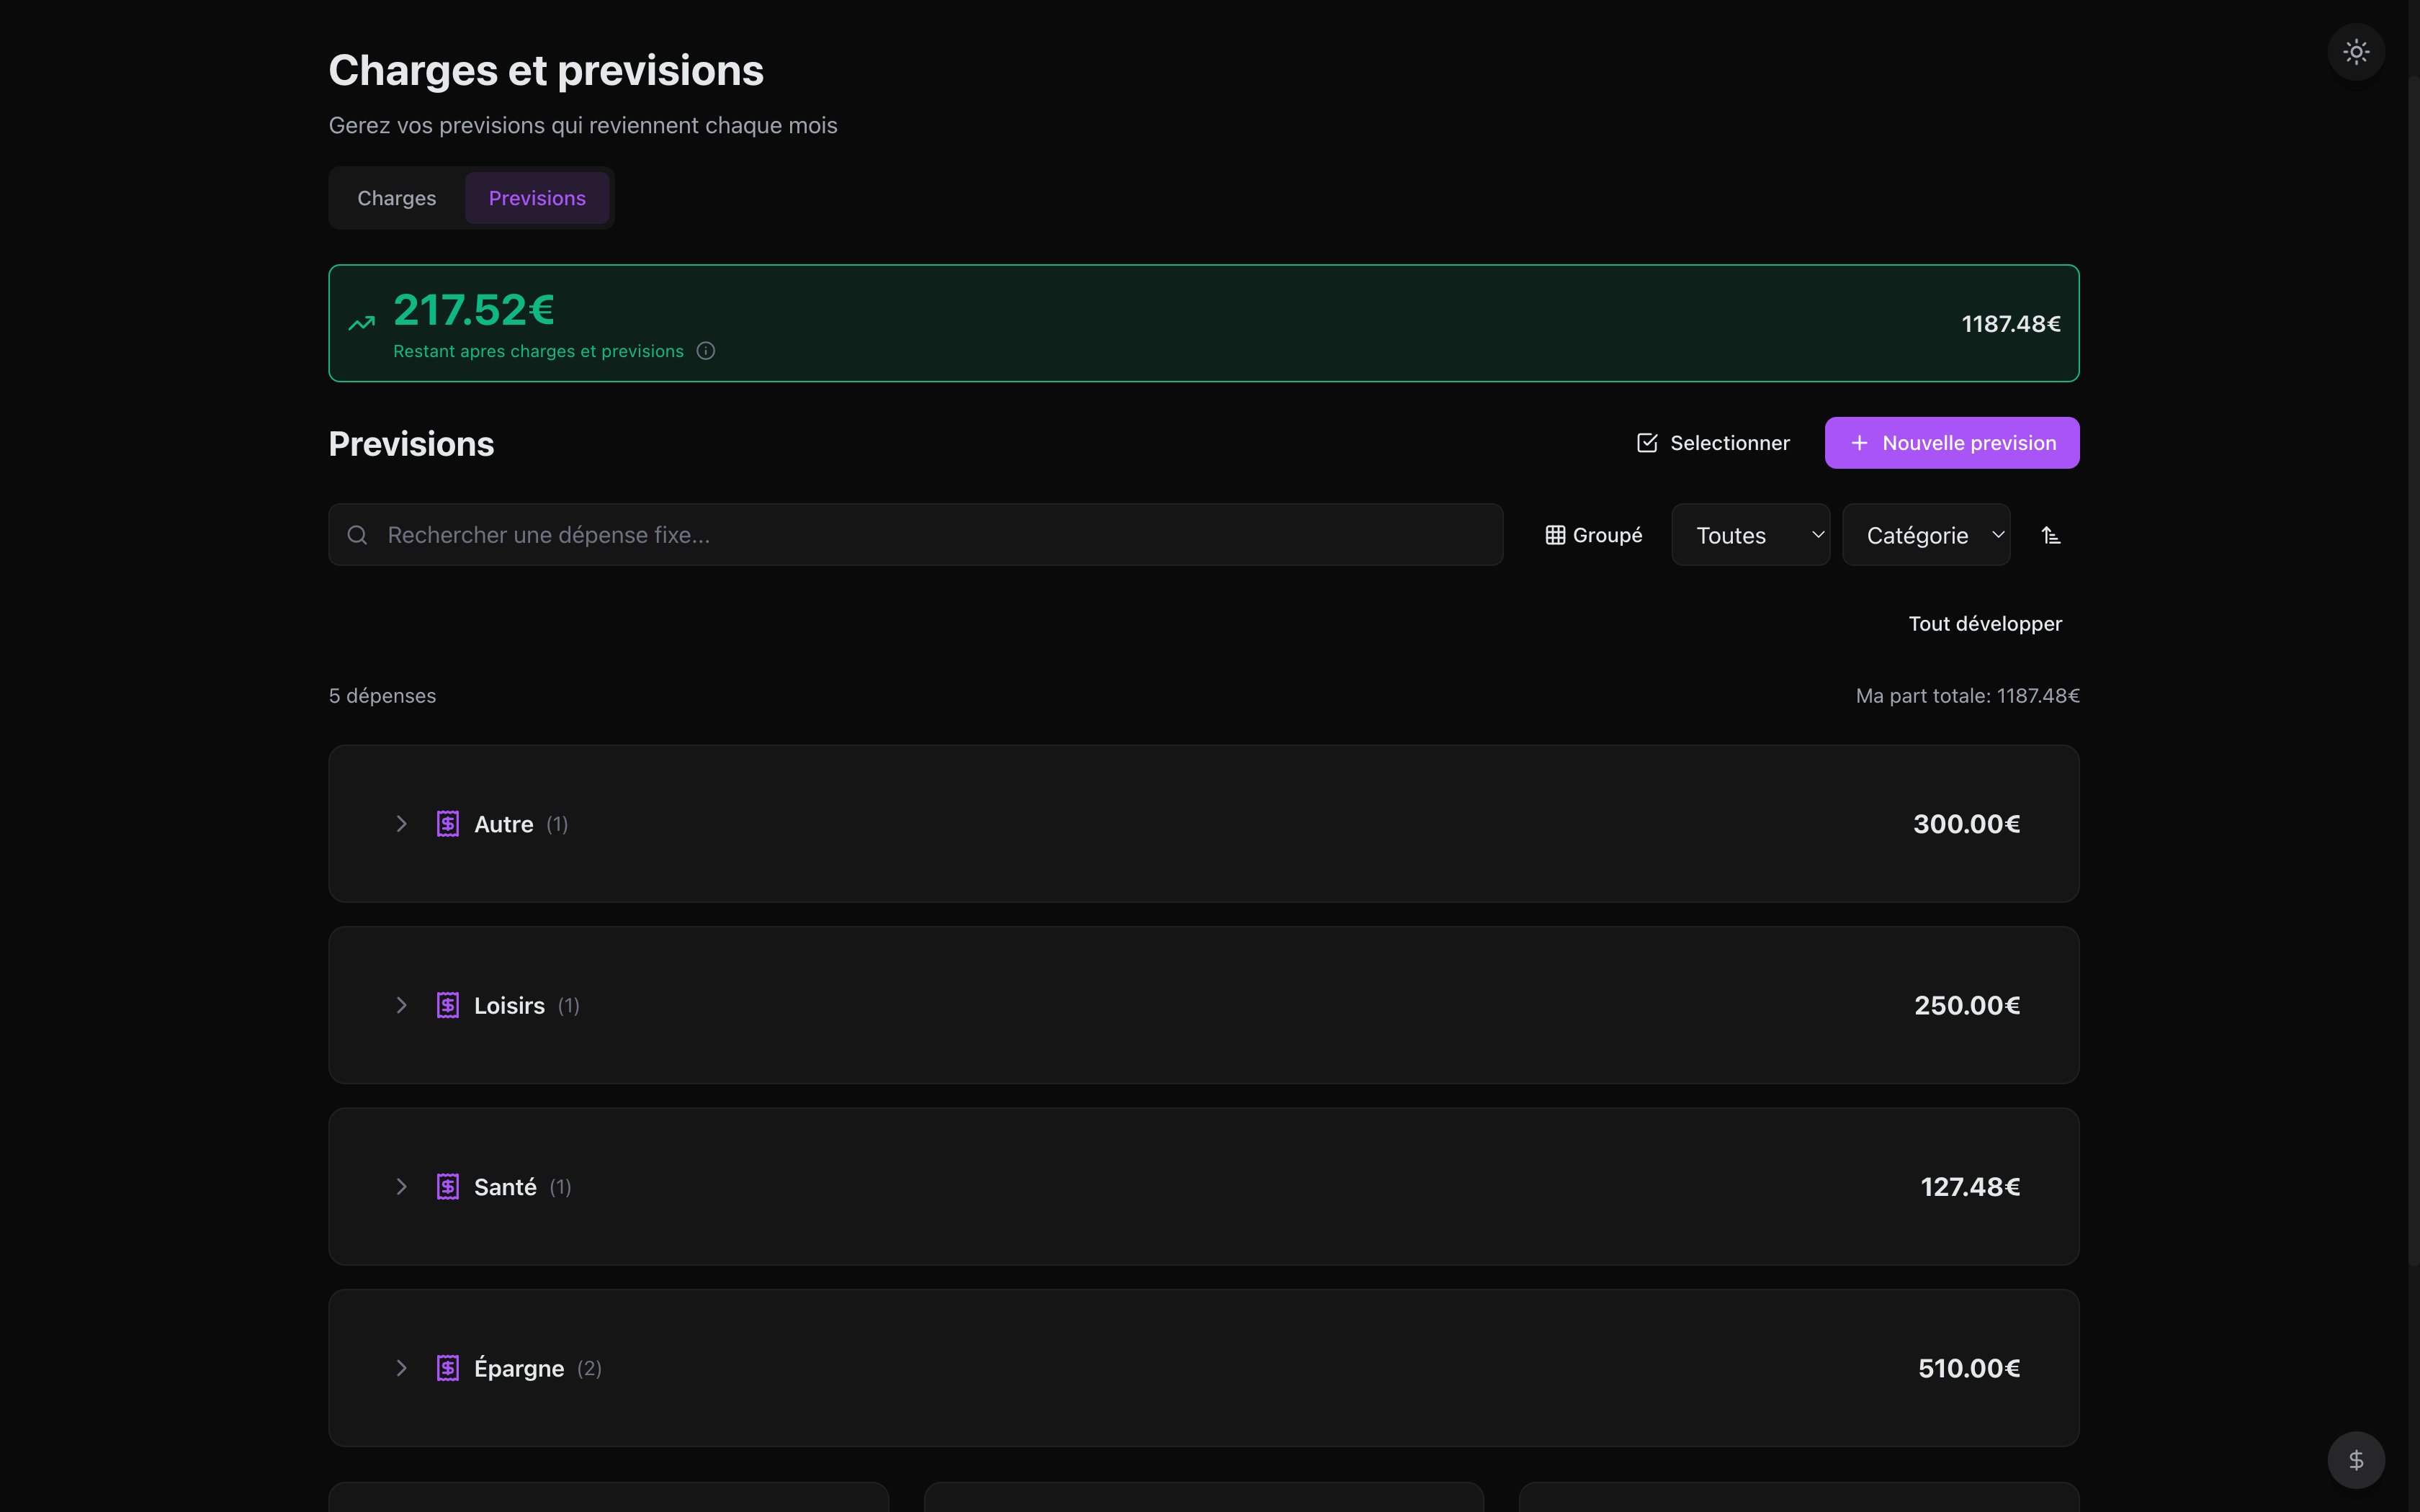Toggle the Groupé view mode

point(1594,535)
